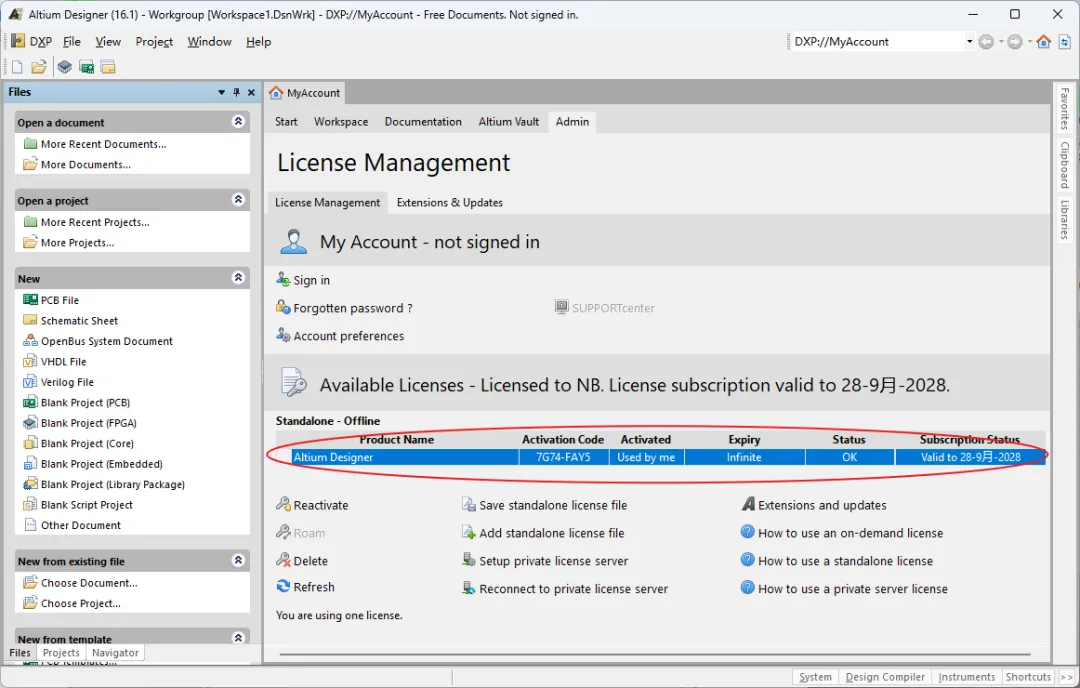Open the Libraries side panel
Screen dimensions: 1080x688
point(1064,220)
